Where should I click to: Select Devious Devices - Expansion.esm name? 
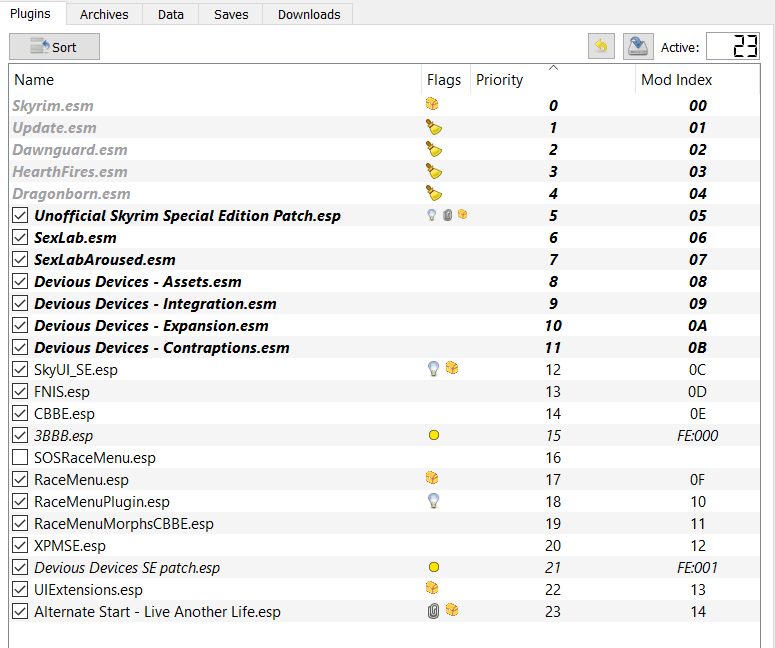pos(151,326)
